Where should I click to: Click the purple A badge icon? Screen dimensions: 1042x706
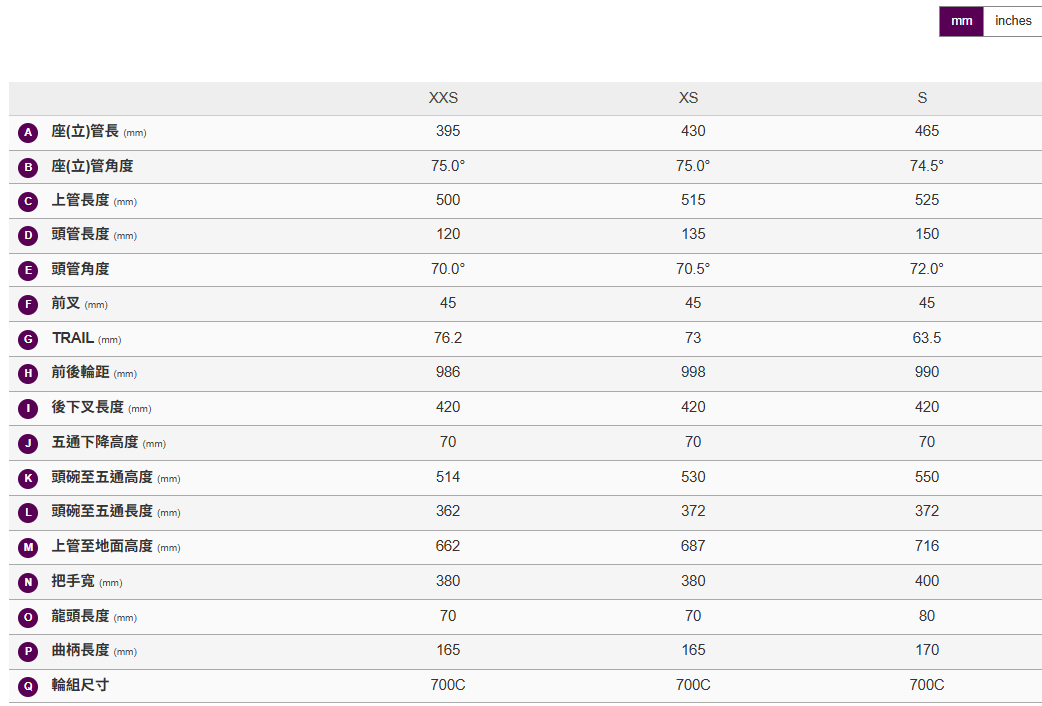point(28,132)
